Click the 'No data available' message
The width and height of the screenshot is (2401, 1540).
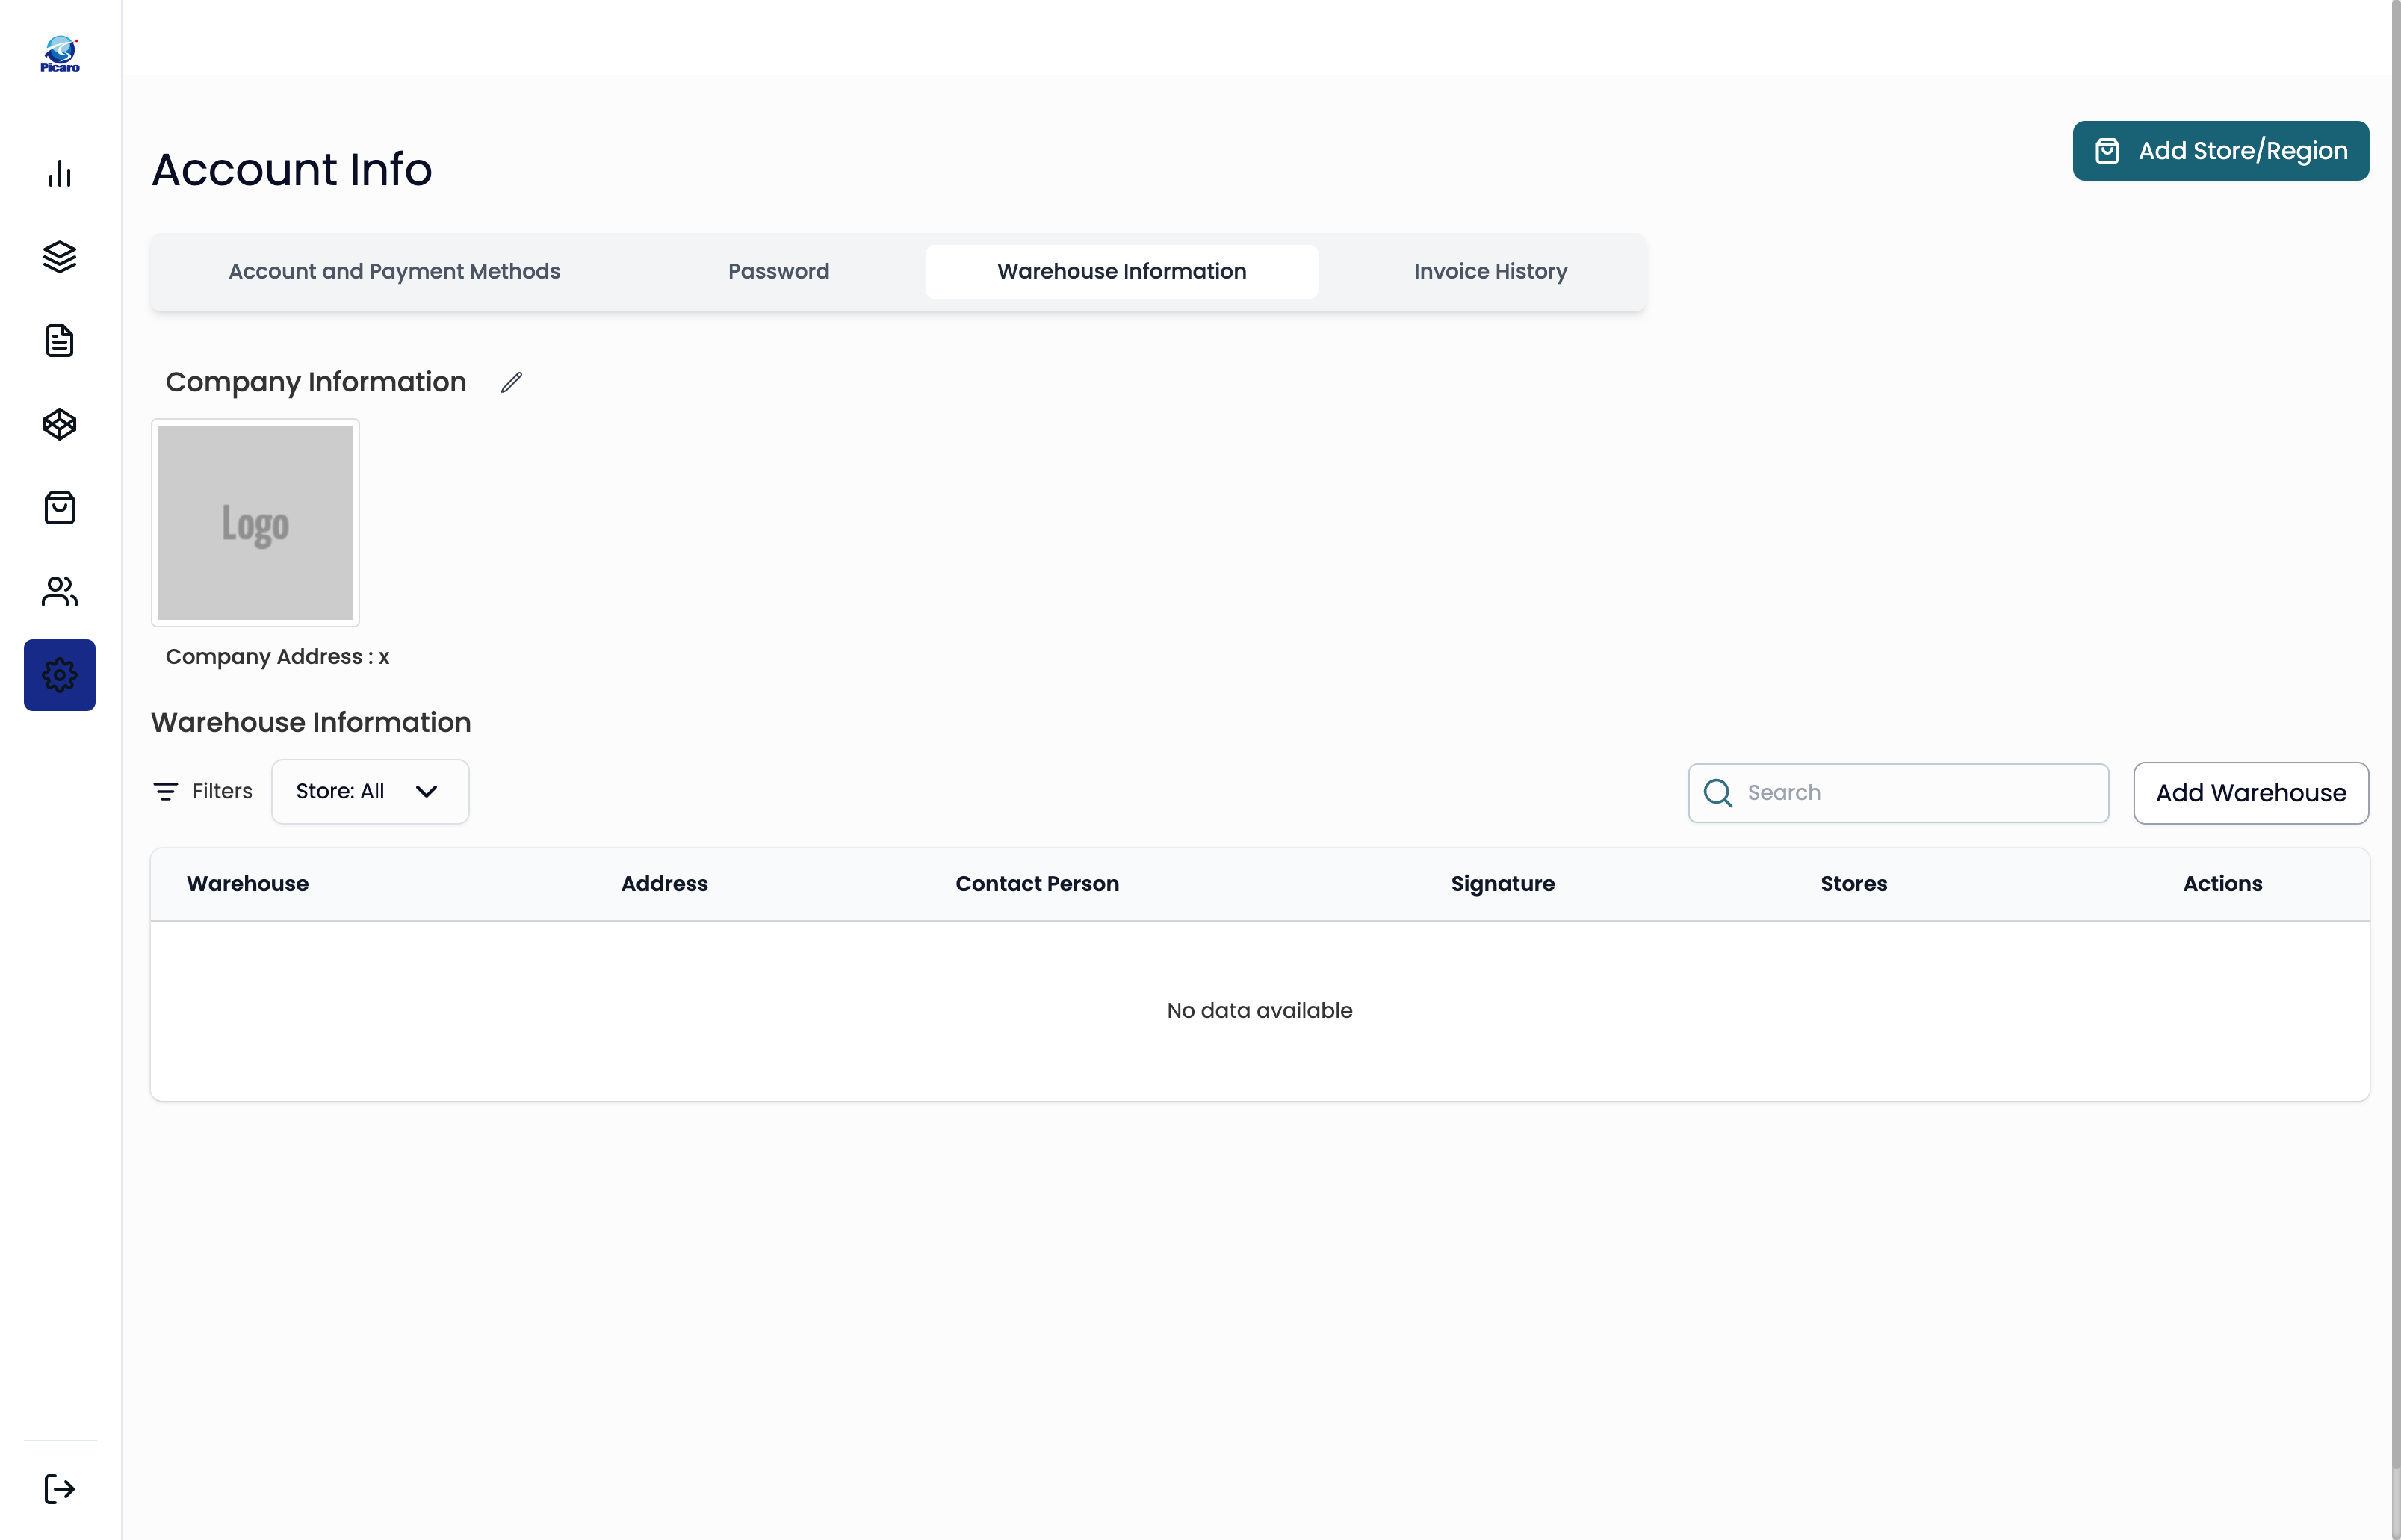tap(1260, 1011)
